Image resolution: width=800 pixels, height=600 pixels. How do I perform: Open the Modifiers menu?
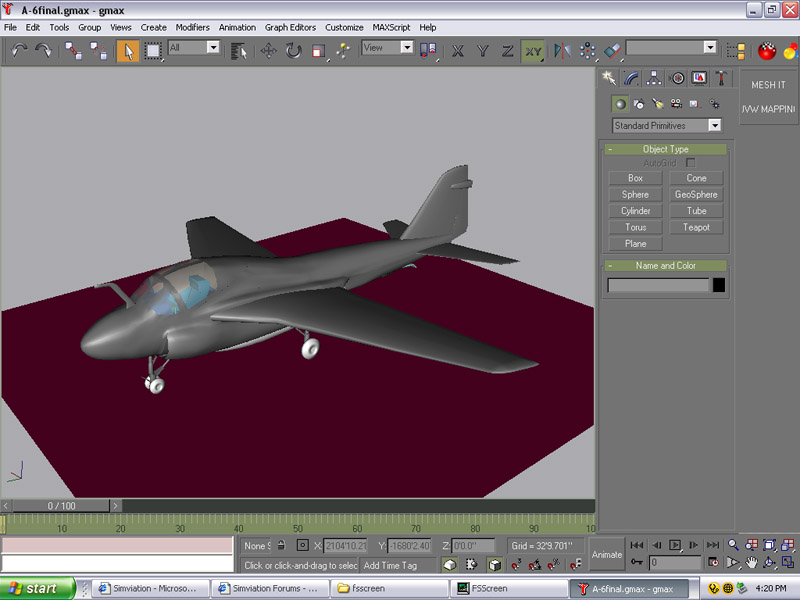pos(192,27)
